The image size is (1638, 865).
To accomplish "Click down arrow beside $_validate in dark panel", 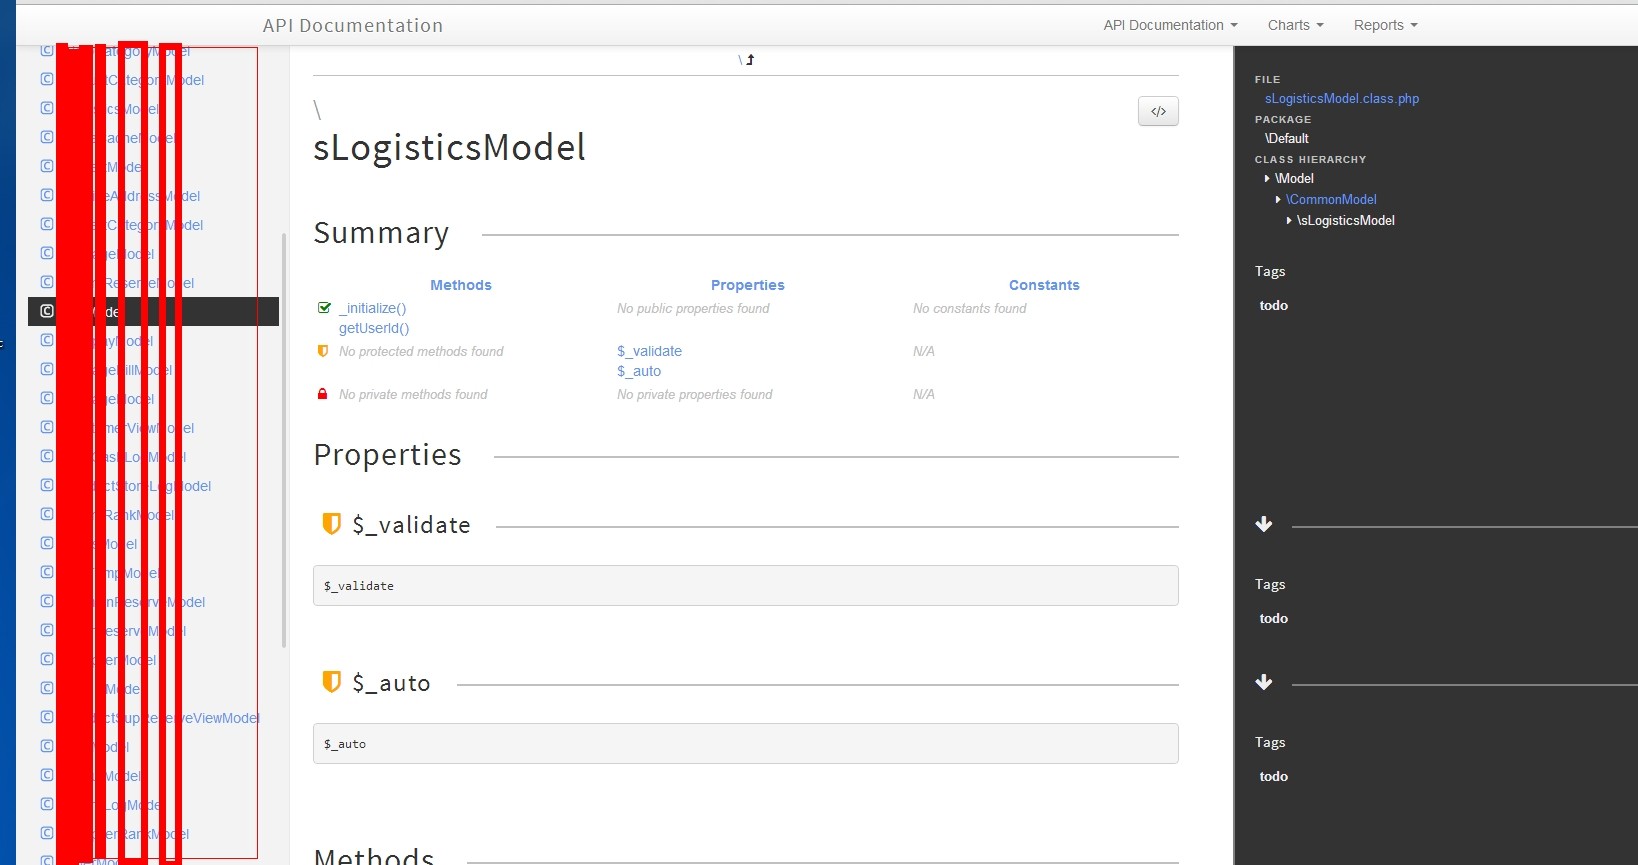I will (x=1264, y=525).
